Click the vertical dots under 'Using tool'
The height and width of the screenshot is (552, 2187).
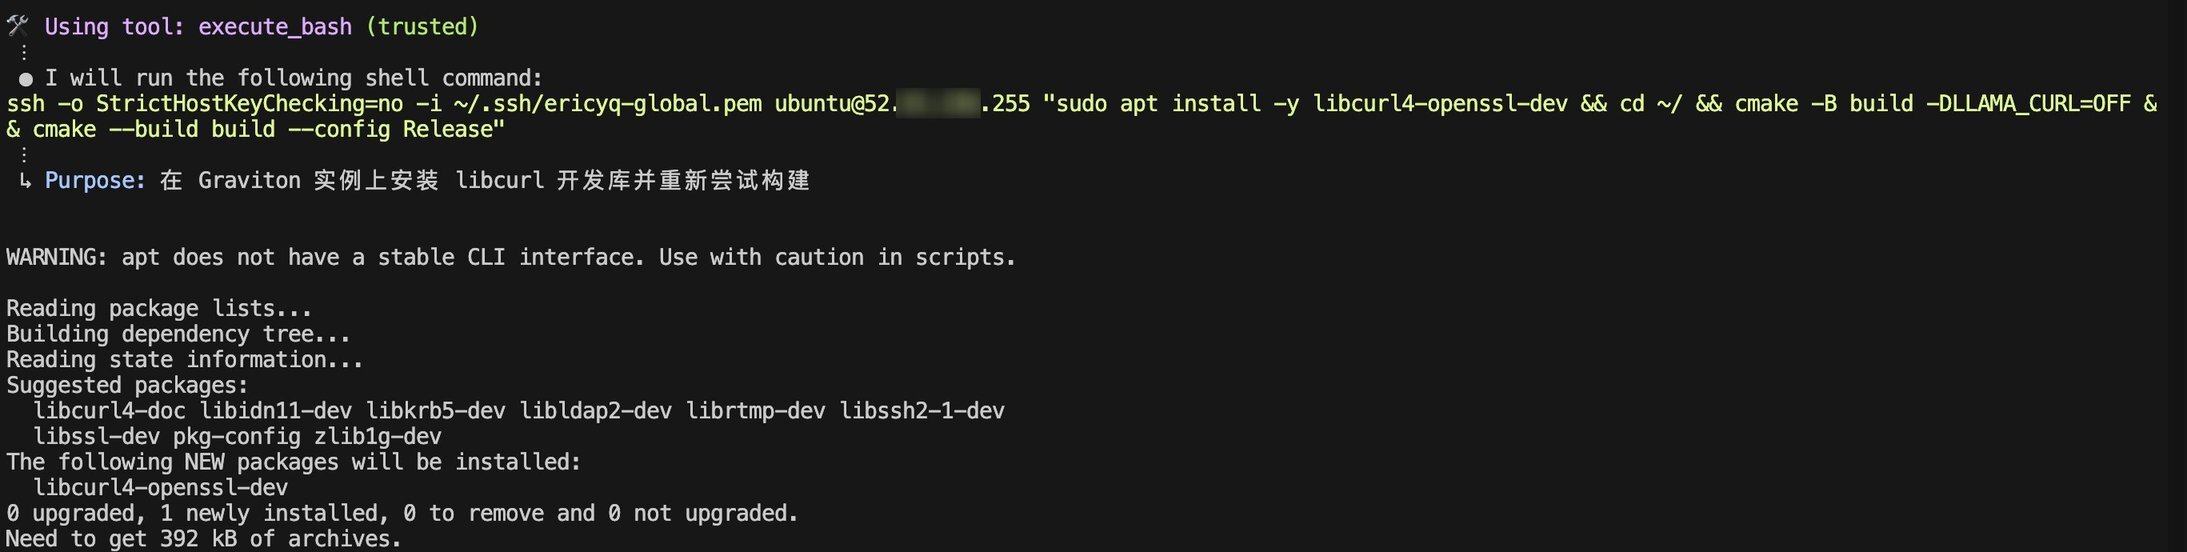point(23,52)
